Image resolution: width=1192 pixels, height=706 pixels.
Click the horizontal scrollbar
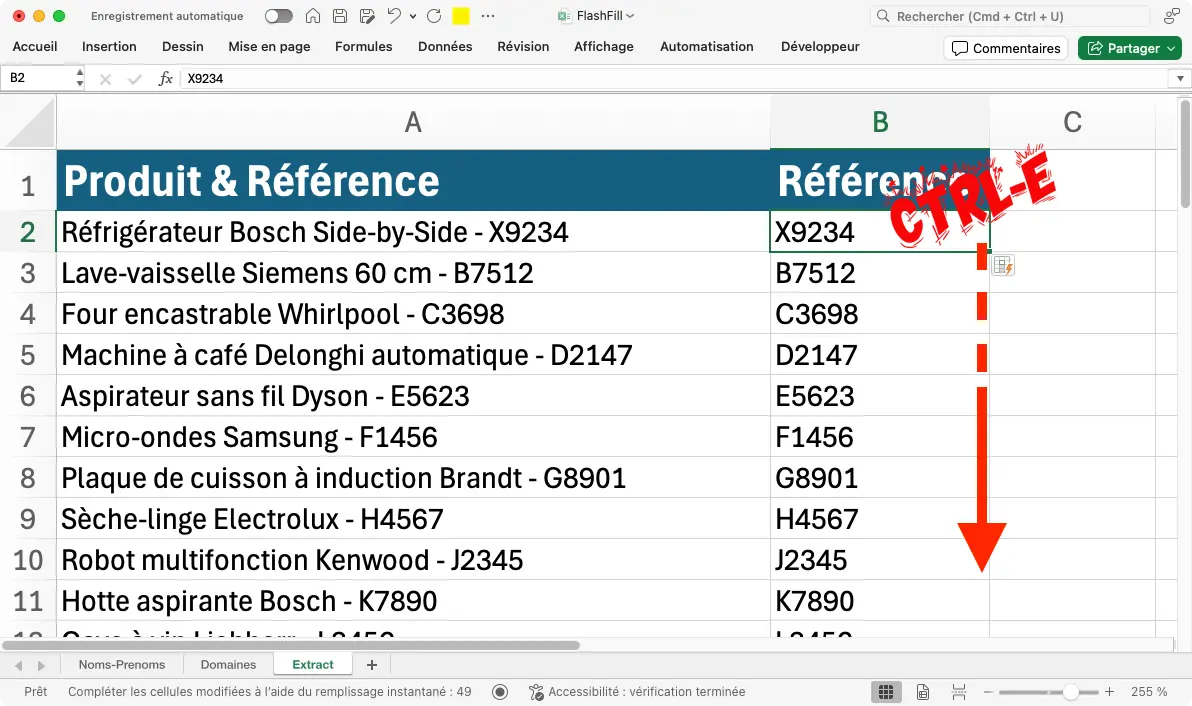pos(291,645)
